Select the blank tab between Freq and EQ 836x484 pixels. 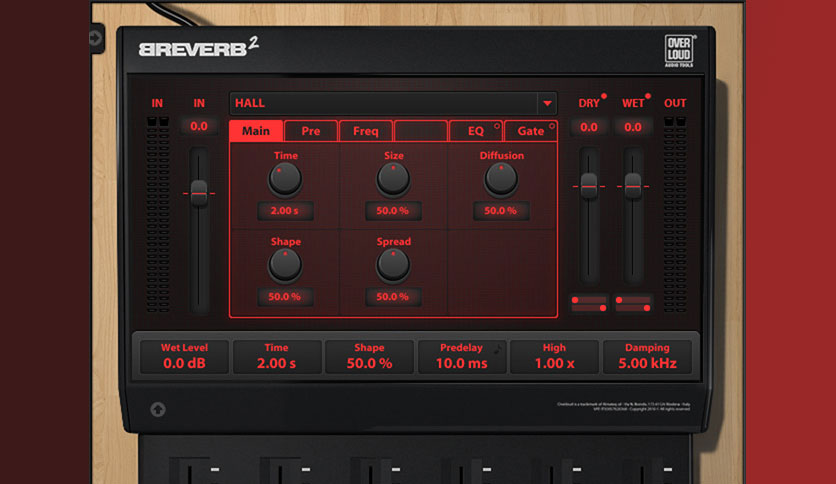421,131
